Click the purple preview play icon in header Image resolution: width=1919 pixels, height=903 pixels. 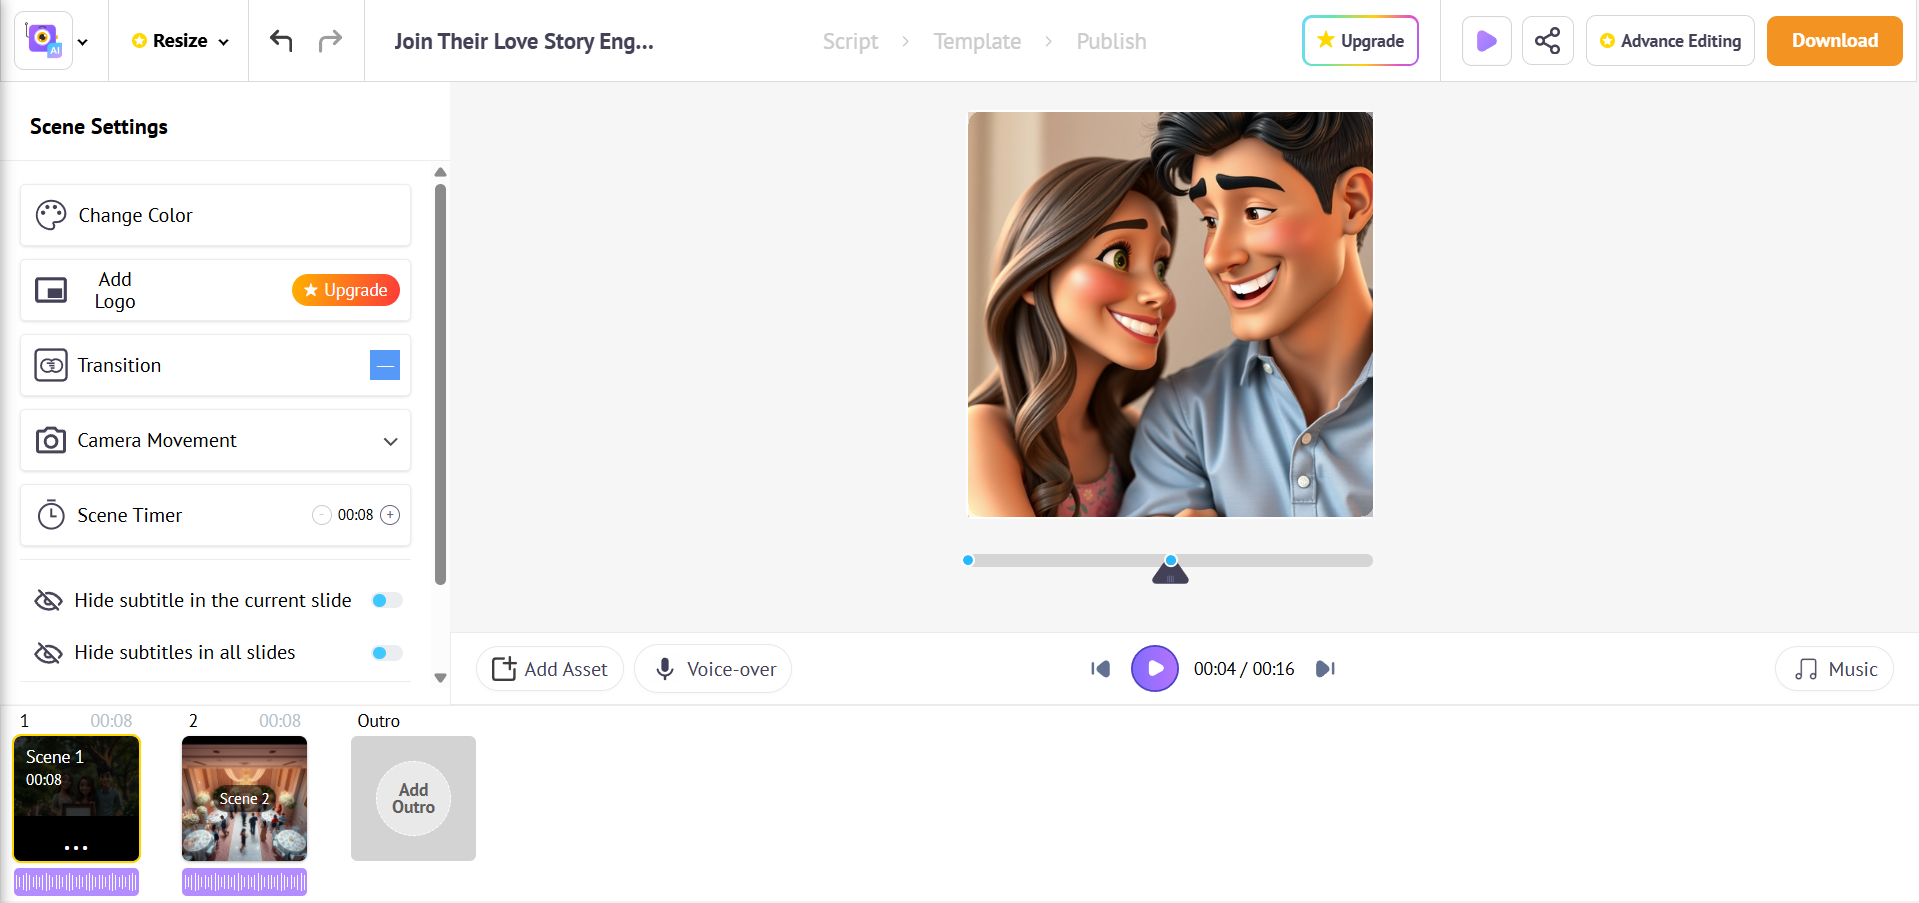pos(1486,41)
